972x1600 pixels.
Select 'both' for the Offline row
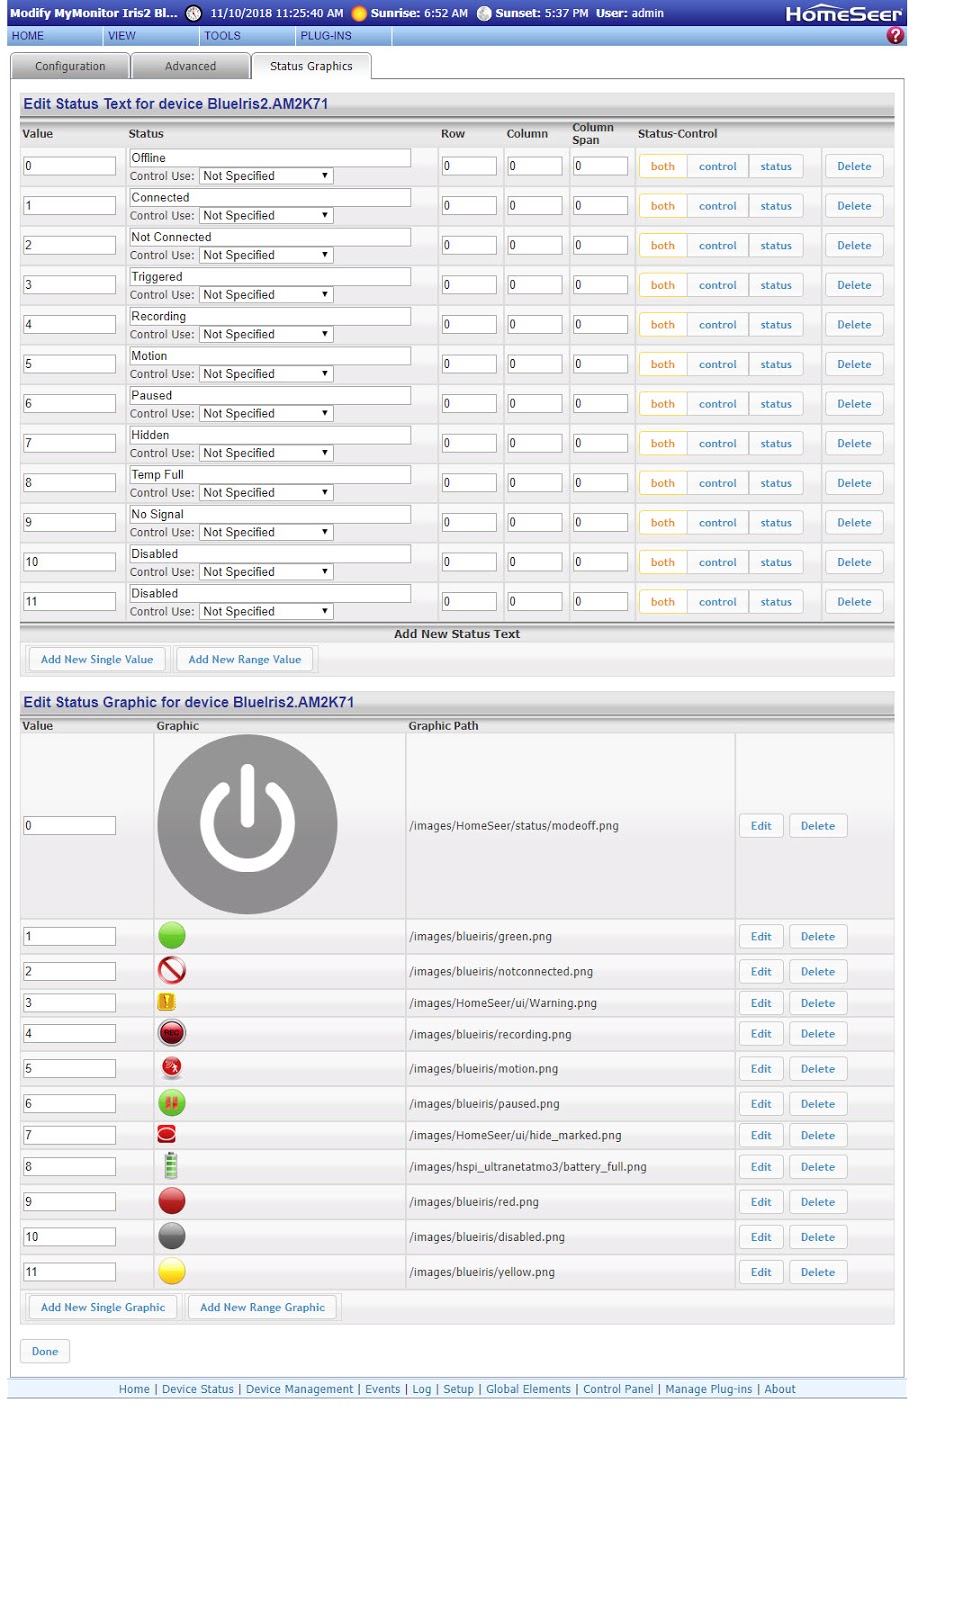[663, 166]
